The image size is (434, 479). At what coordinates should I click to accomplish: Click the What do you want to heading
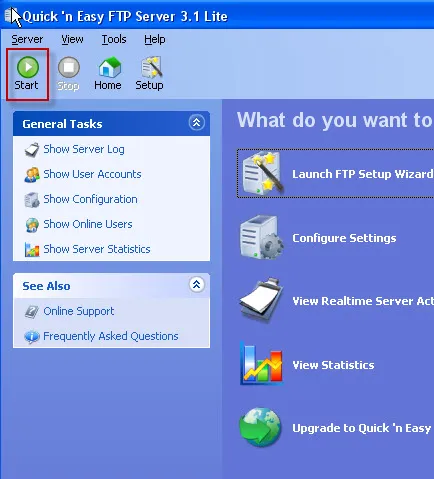click(x=335, y=120)
